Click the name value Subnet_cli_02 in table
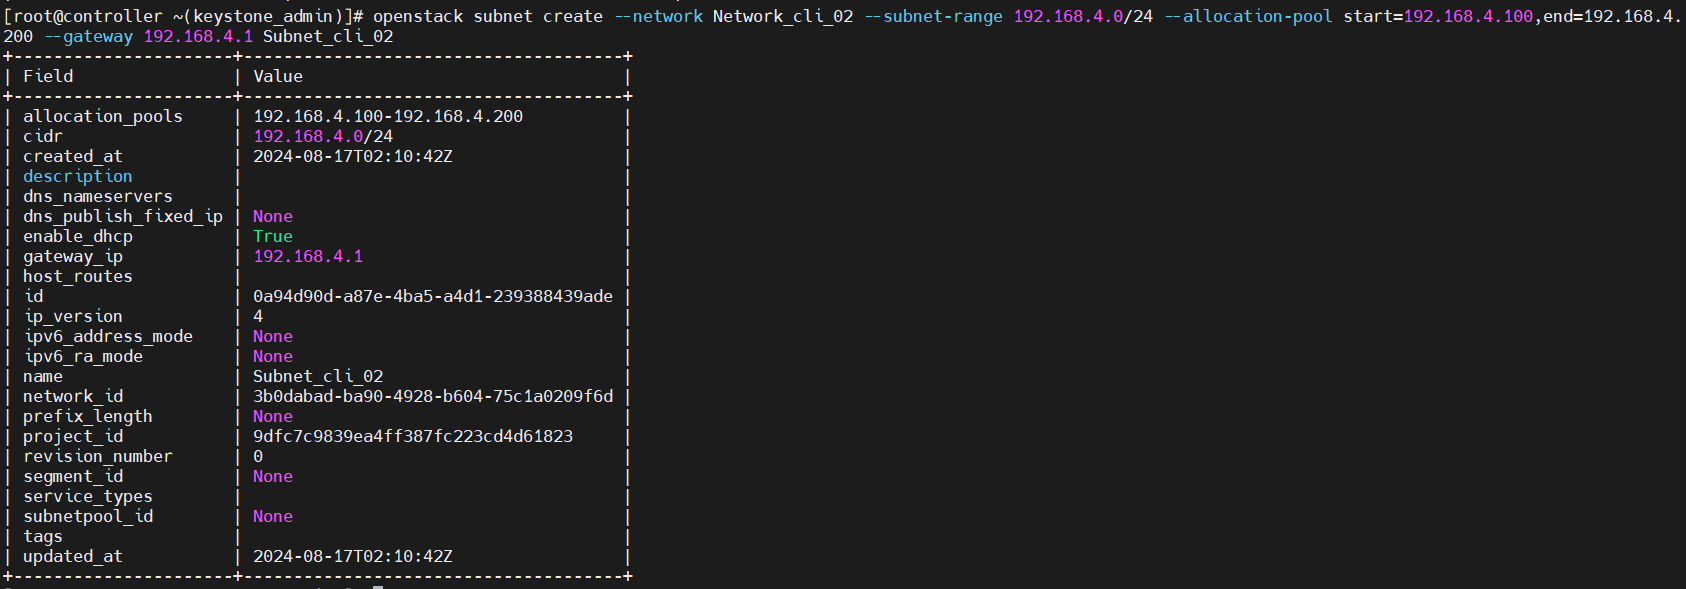This screenshot has height=589, width=1686. pyautogui.click(x=318, y=376)
